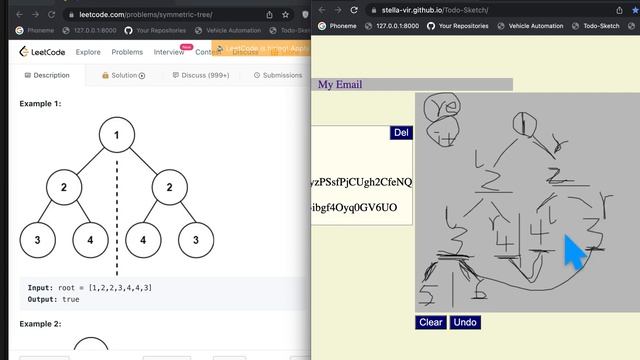Switch to the Solution tab

click(x=123, y=75)
